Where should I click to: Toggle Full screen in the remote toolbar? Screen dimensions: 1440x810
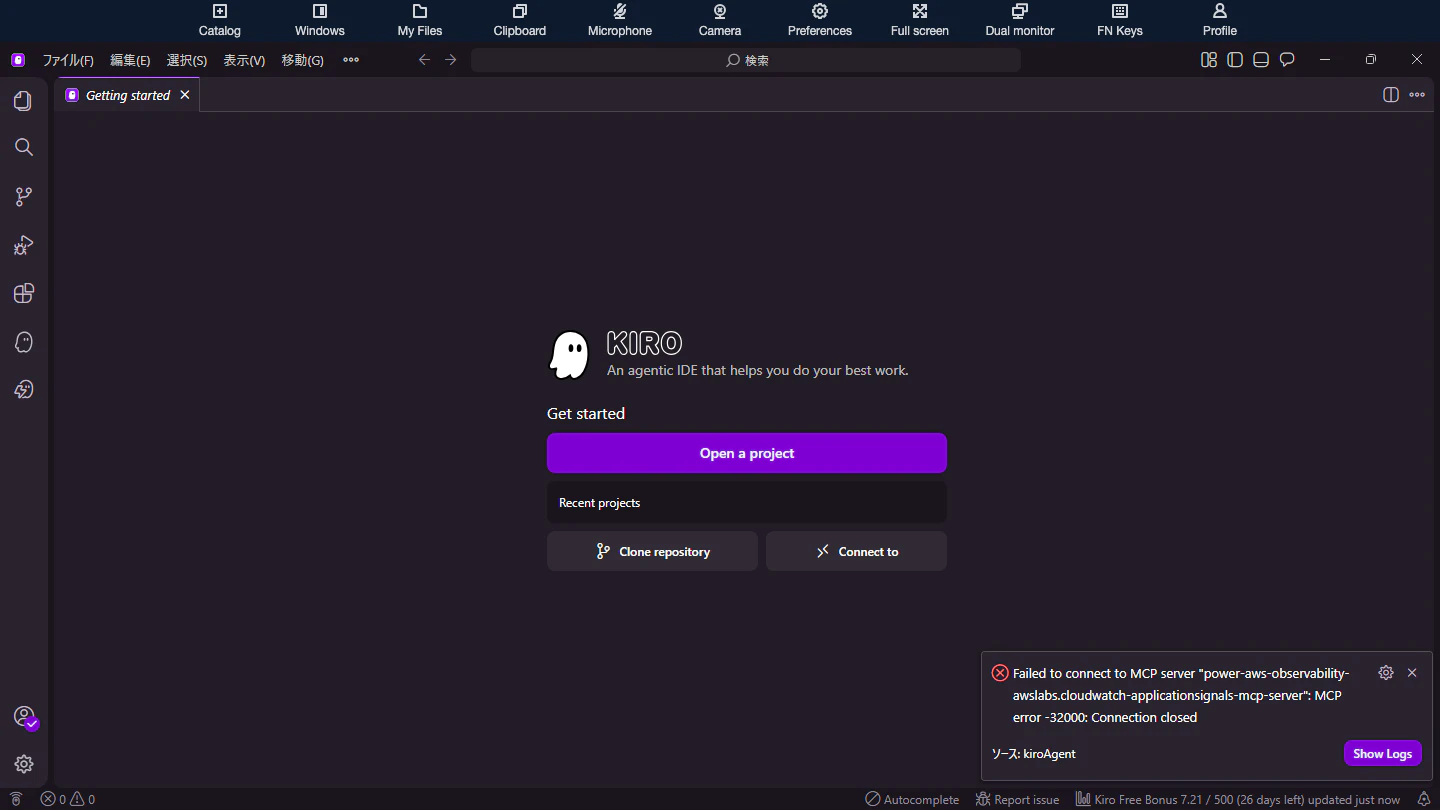(920, 20)
